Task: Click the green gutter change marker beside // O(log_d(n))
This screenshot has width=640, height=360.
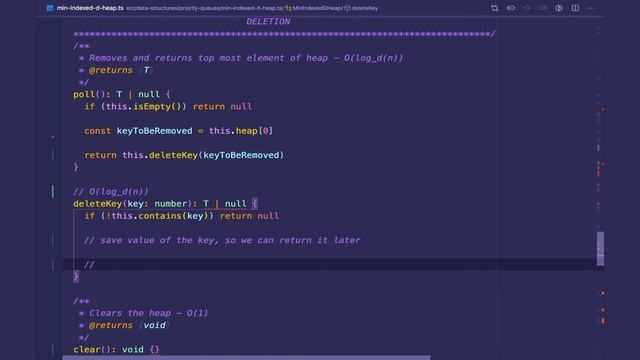Action: 53,191
